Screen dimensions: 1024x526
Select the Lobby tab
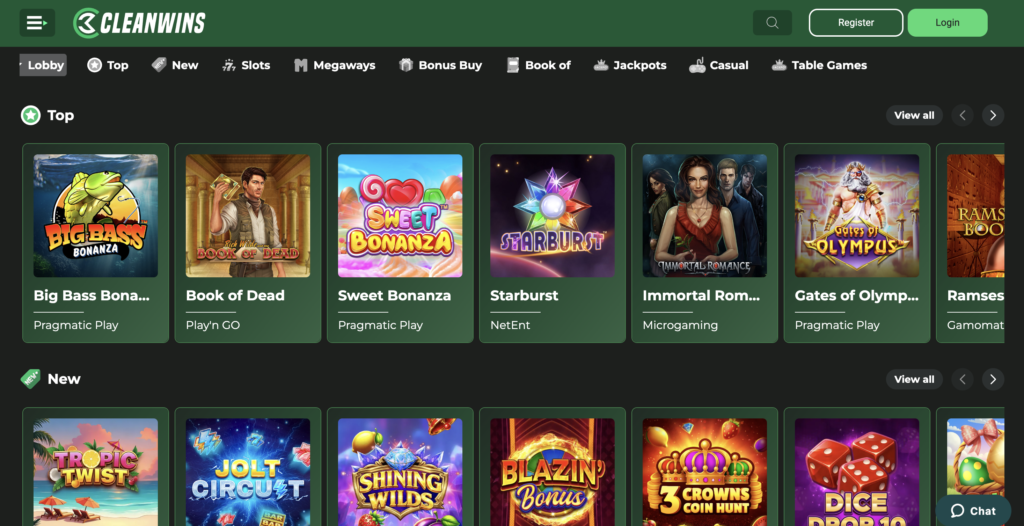click(x=43, y=65)
